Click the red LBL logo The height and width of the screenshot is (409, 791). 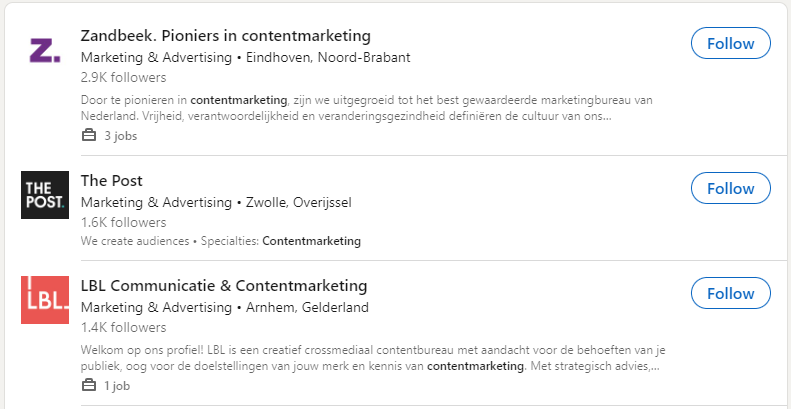click(45, 300)
